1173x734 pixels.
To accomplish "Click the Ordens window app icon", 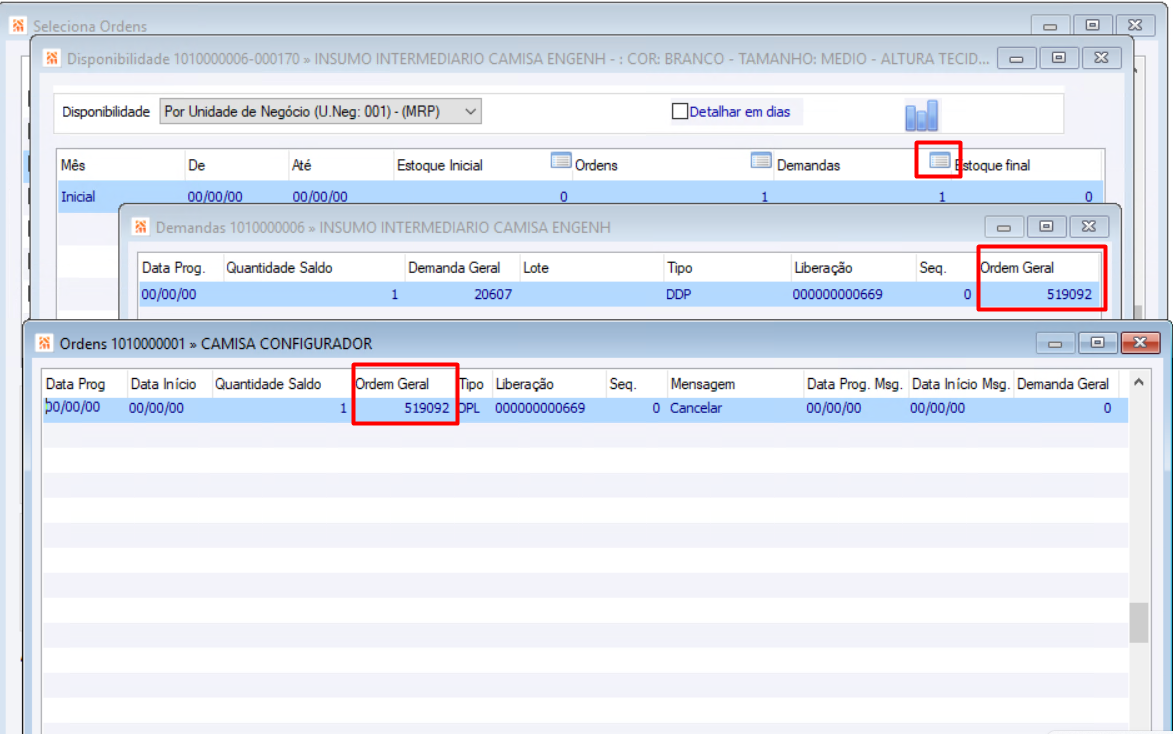I will point(44,343).
